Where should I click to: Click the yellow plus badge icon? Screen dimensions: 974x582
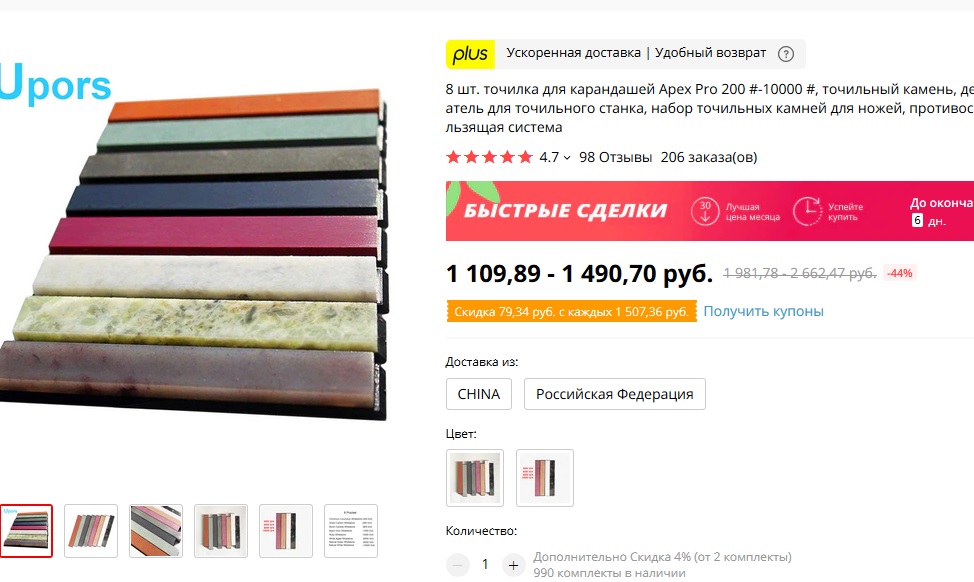point(470,54)
